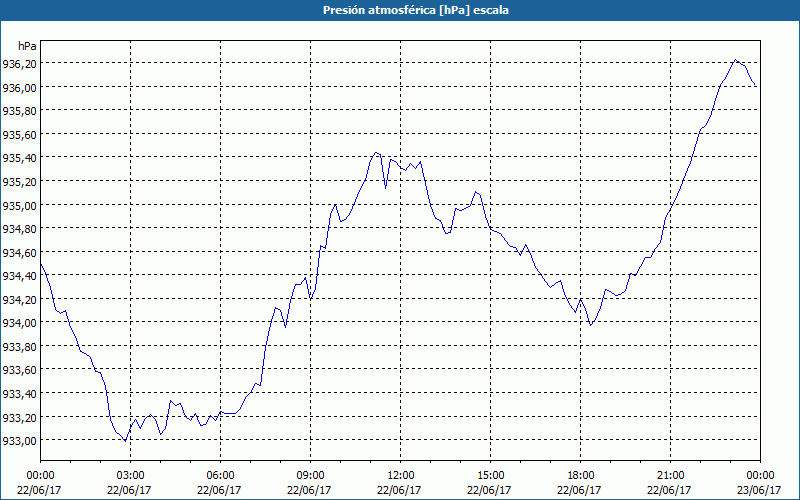Click the 22/06/17 date under 12:00
Viewport: 800px width, 500px height.
(400, 490)
